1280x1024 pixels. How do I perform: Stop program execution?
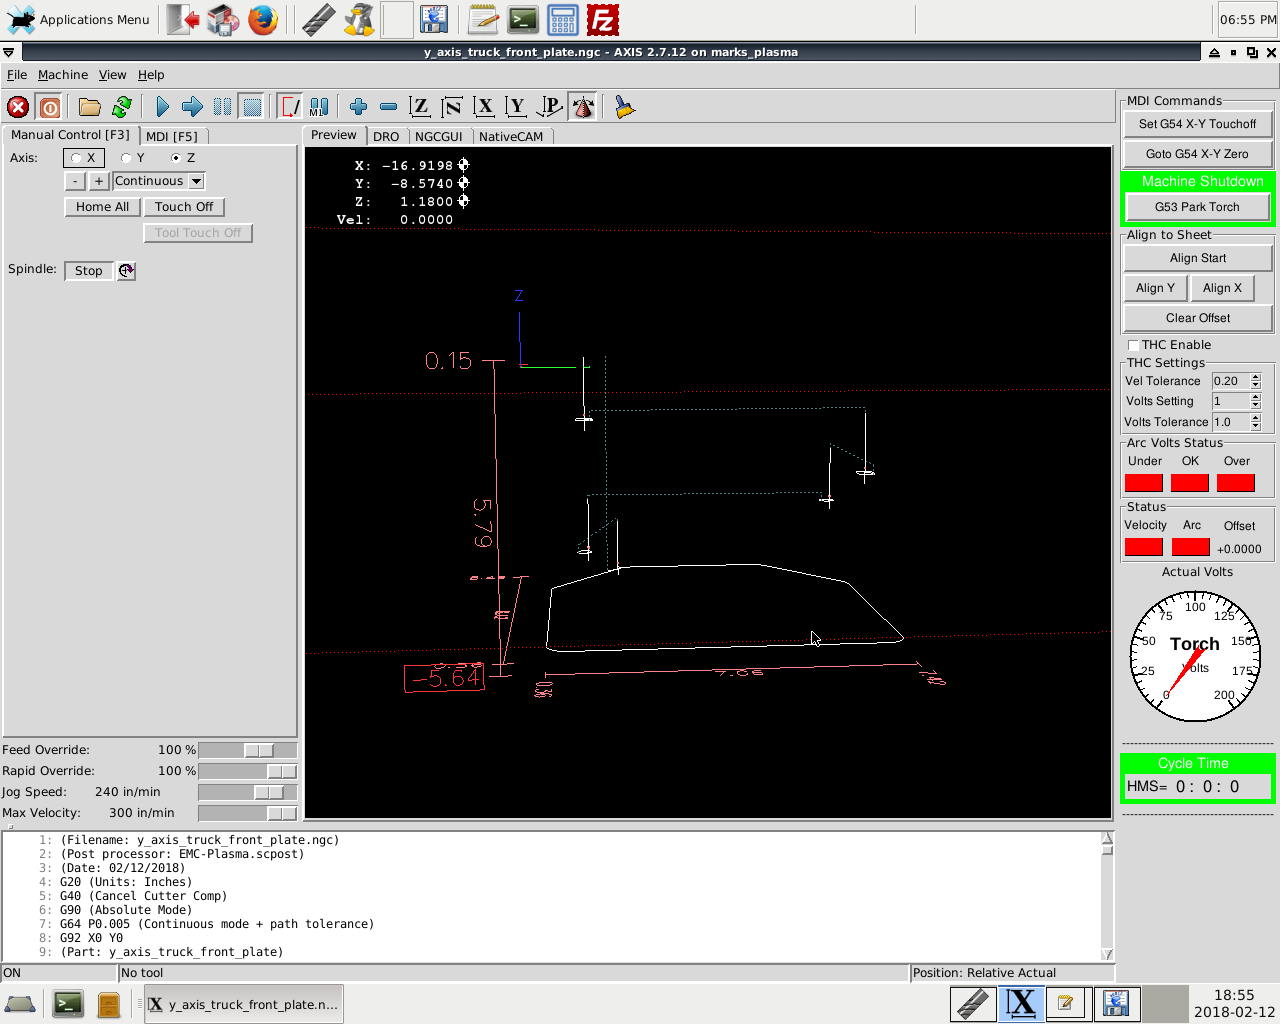[x=252, y=107]
